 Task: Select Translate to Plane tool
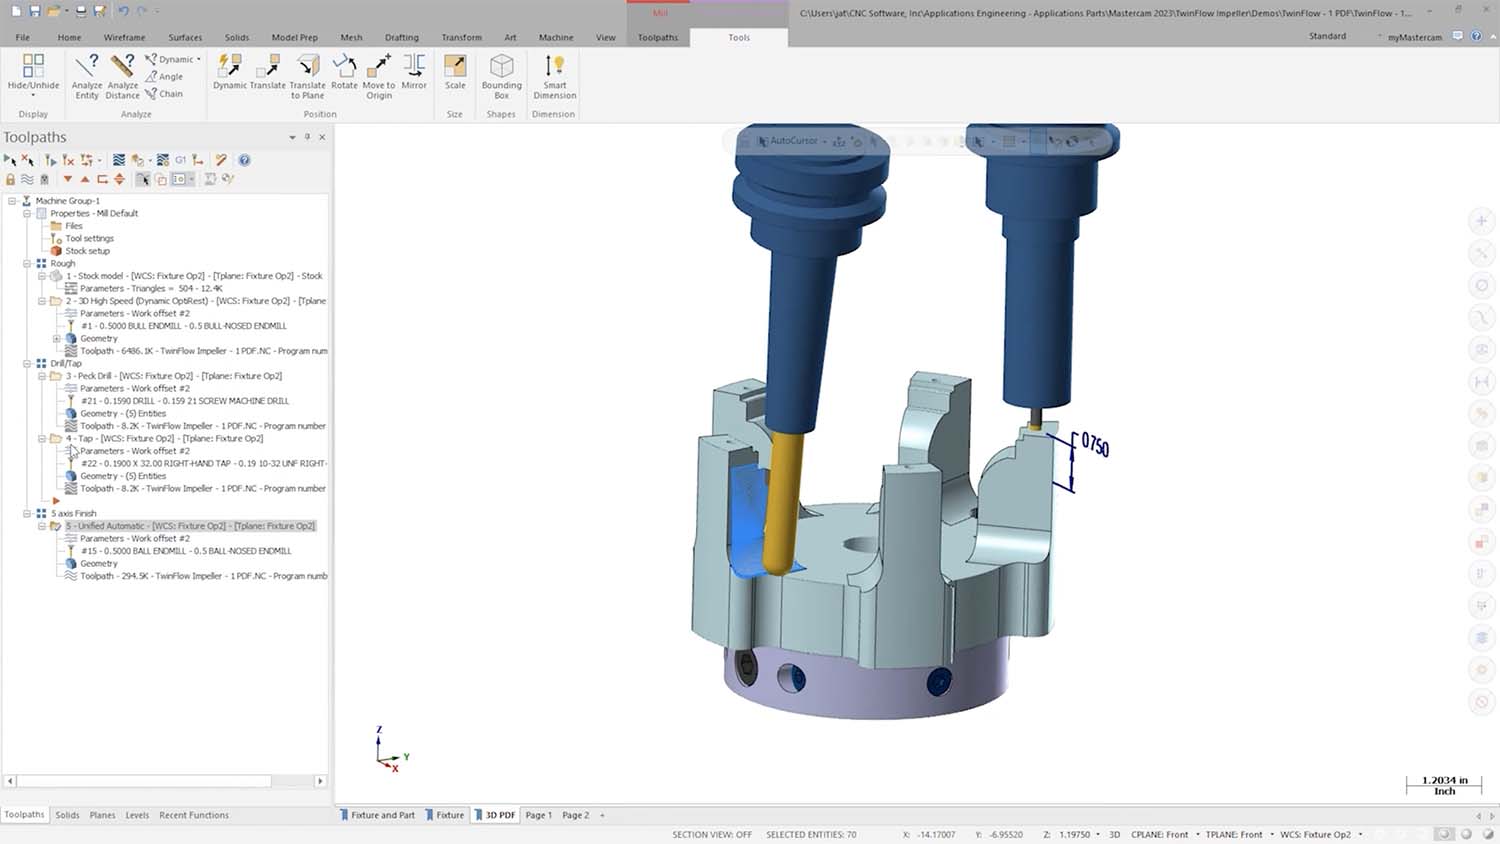307,77
